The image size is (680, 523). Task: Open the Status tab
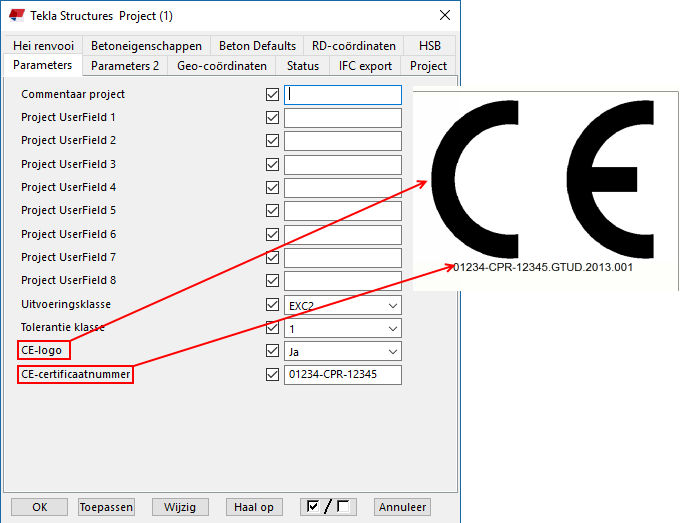click(x=303, y=66)
